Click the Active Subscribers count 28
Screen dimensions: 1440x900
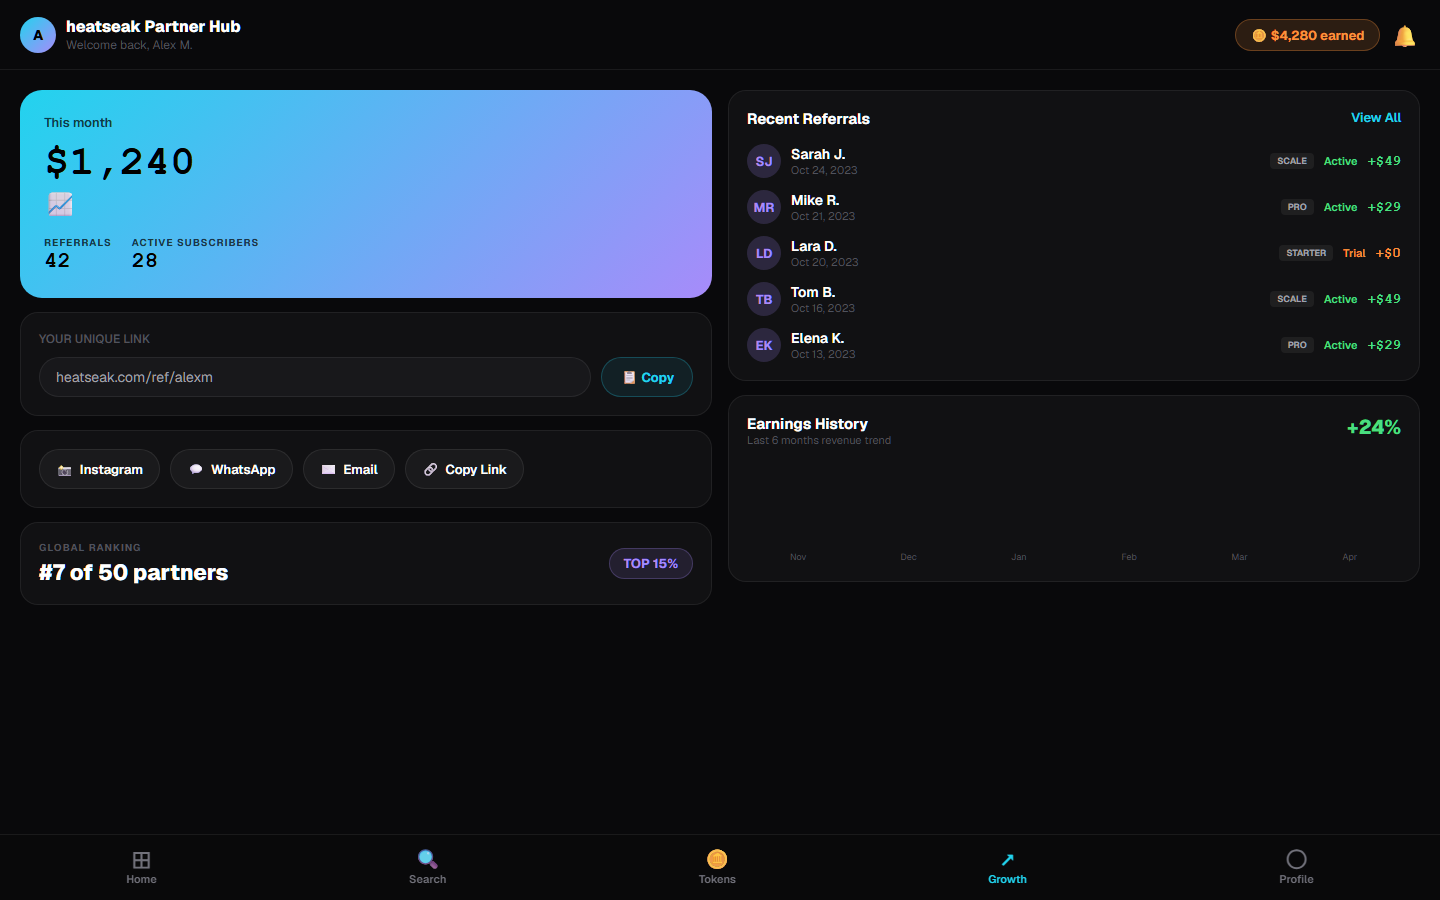(145, 261)
